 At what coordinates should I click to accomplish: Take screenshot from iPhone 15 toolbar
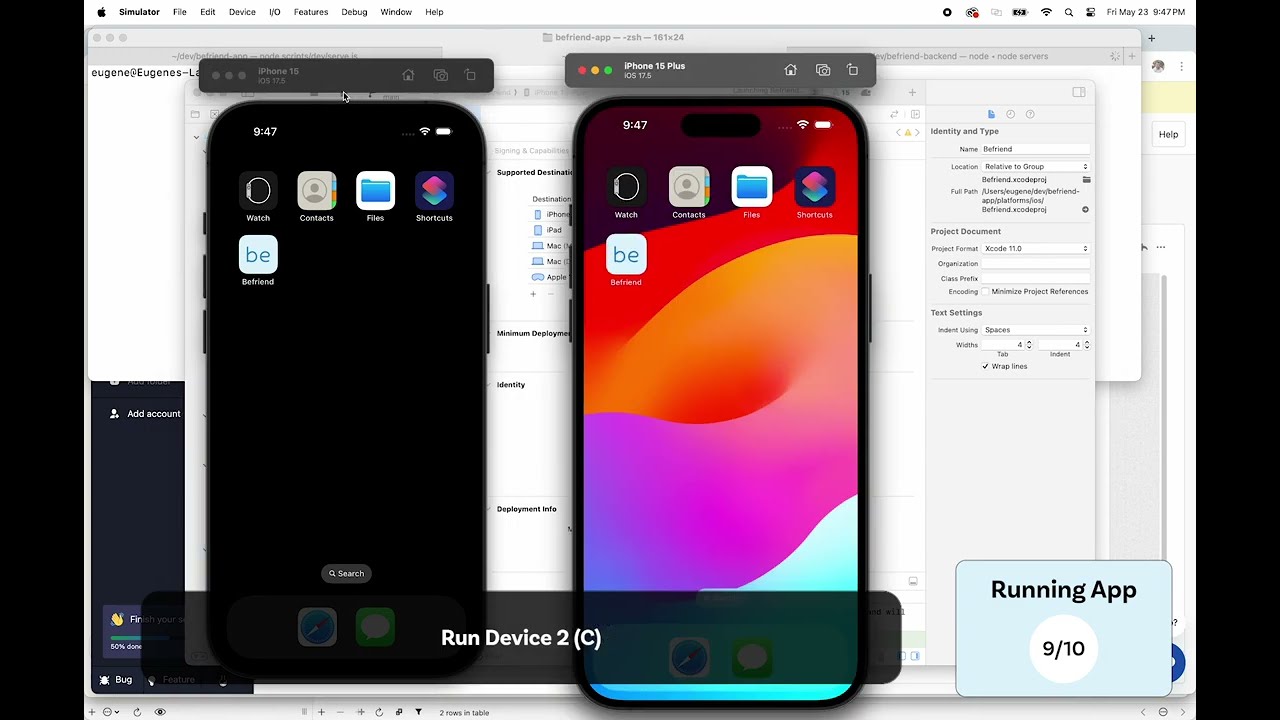point(441,75)
